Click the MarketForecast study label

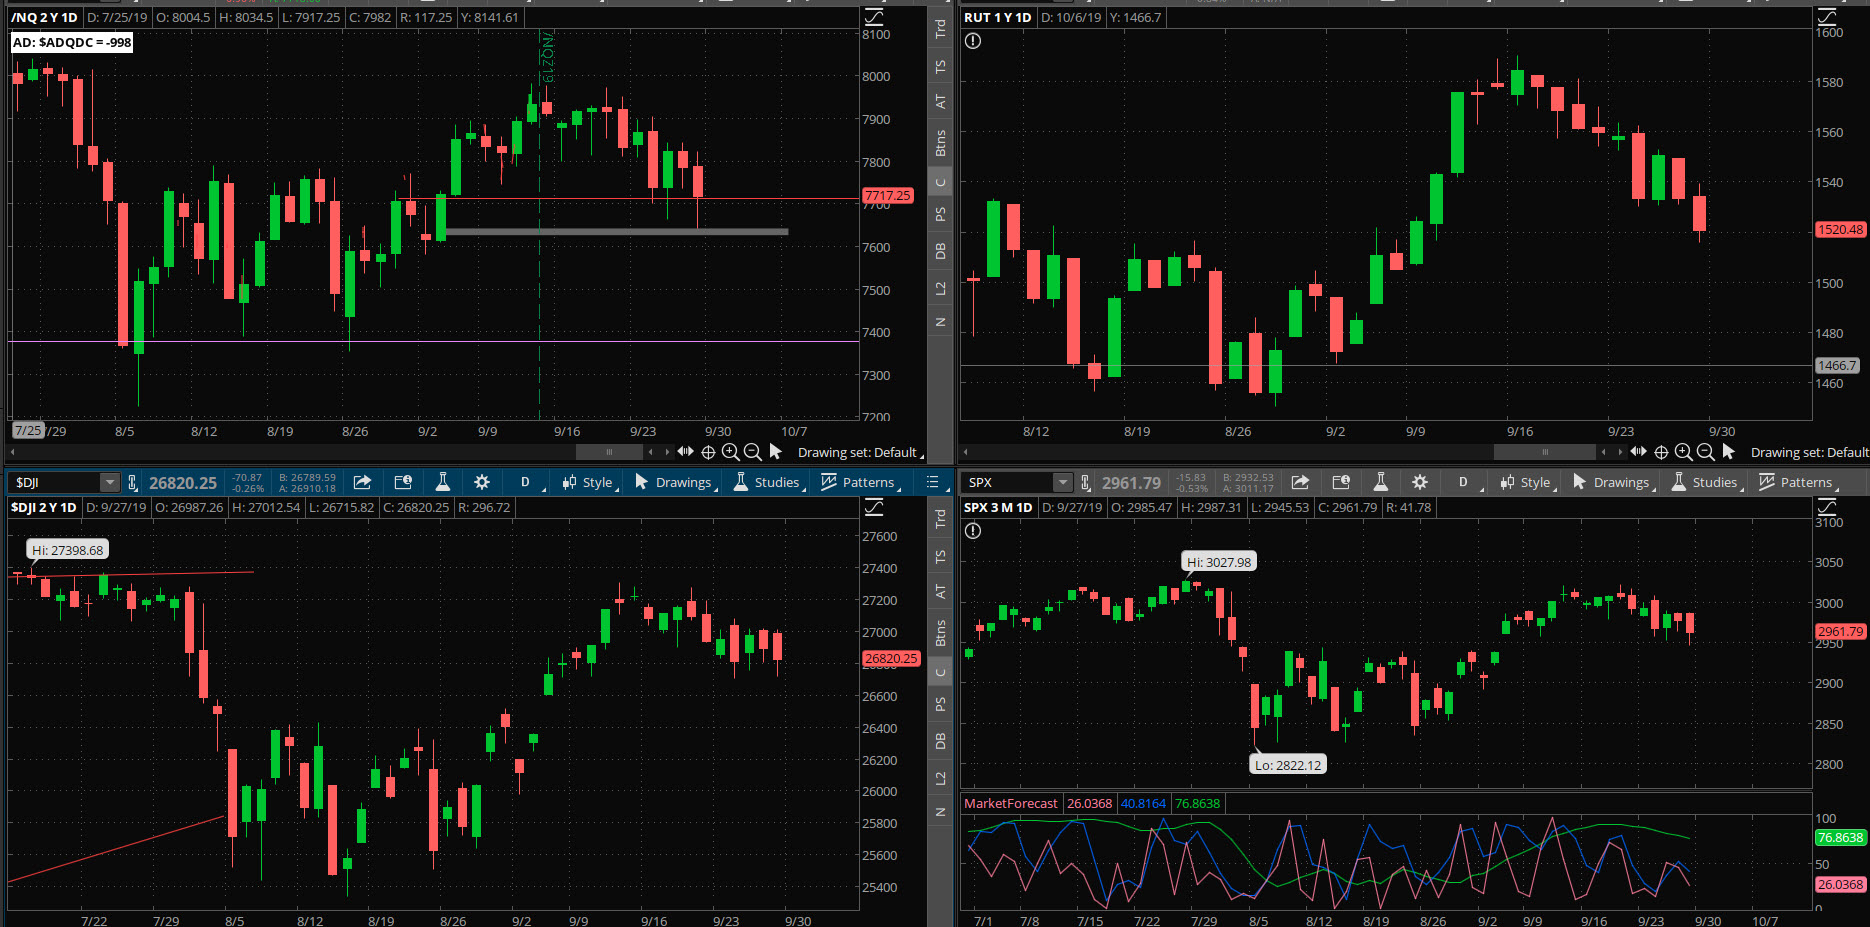pyautogui.click(x=1010, y=804)
